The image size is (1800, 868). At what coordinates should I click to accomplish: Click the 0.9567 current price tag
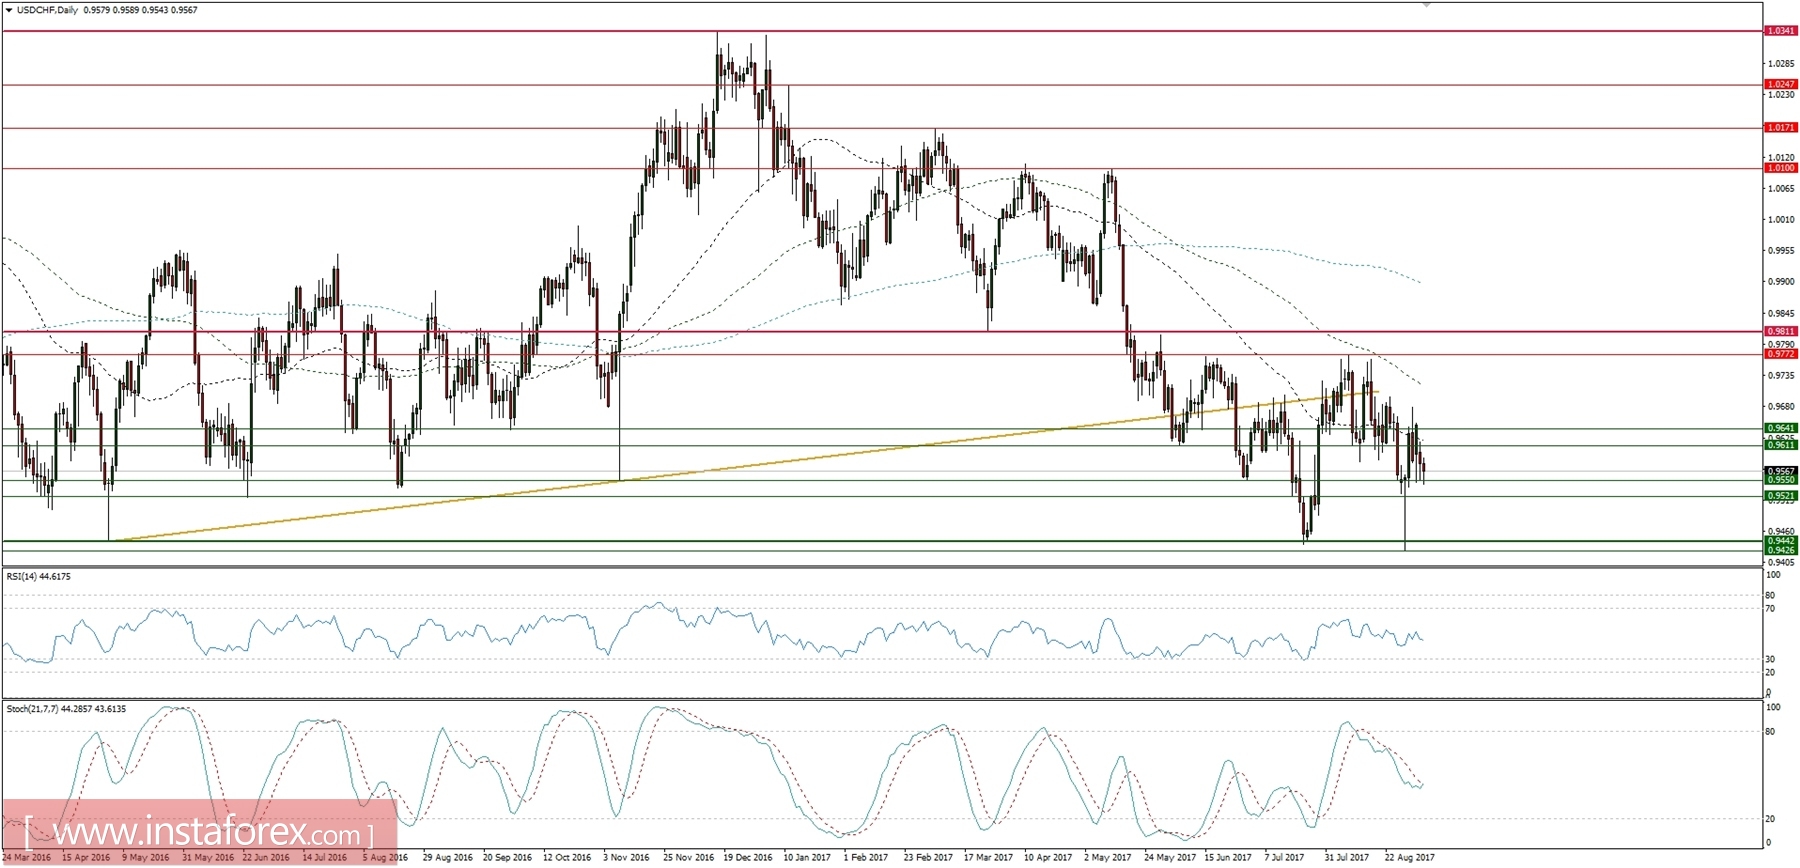(1781, 471)
